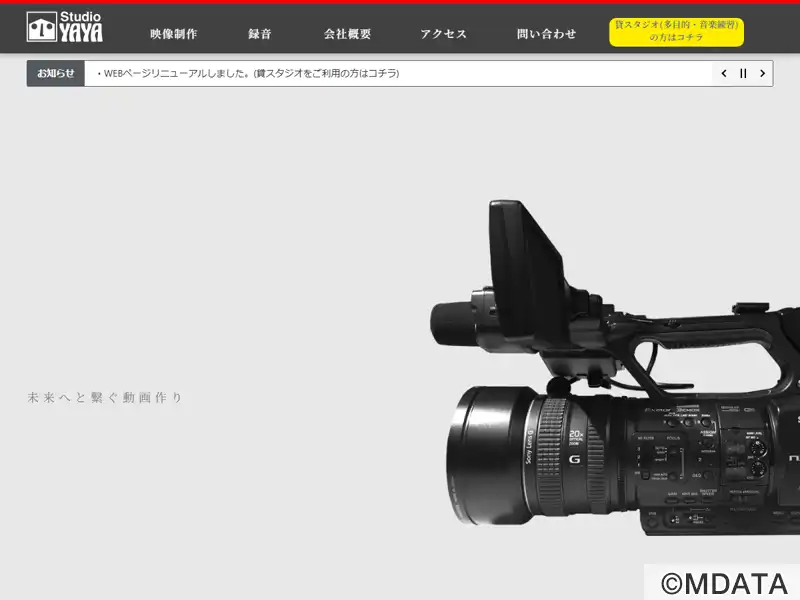Open the アクセス navigation item
800x600 pixels.
443,34
